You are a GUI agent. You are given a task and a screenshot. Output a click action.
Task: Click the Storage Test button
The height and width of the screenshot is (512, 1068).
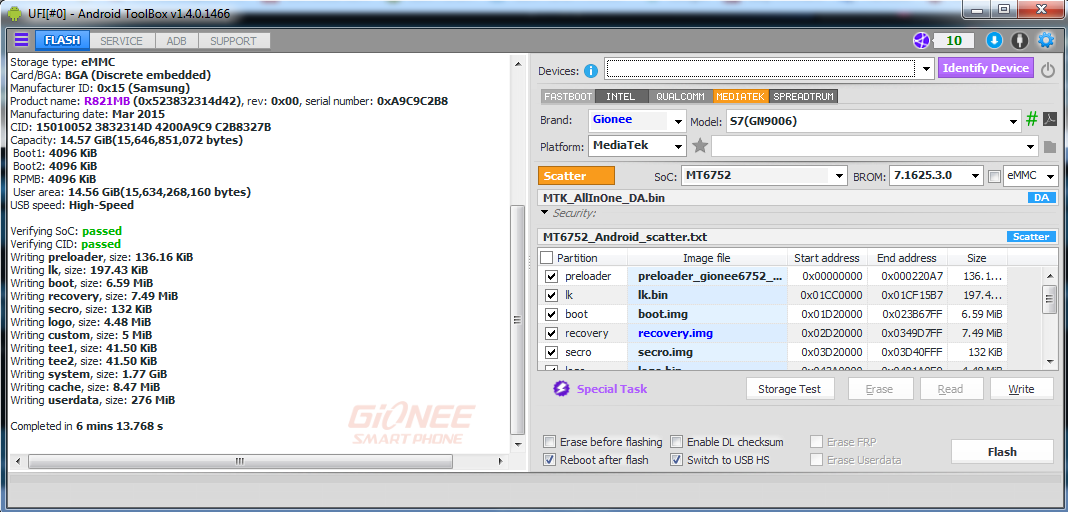(789, 389)
